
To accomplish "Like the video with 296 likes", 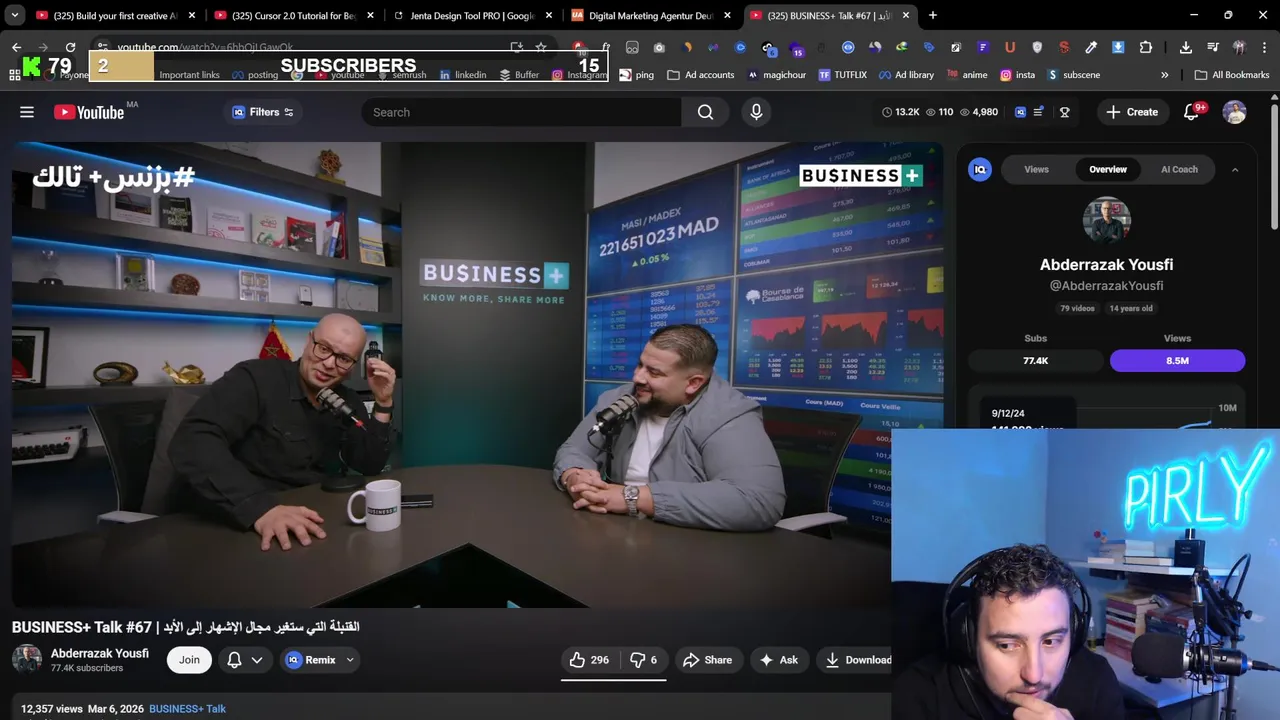I will coord(589,660).
